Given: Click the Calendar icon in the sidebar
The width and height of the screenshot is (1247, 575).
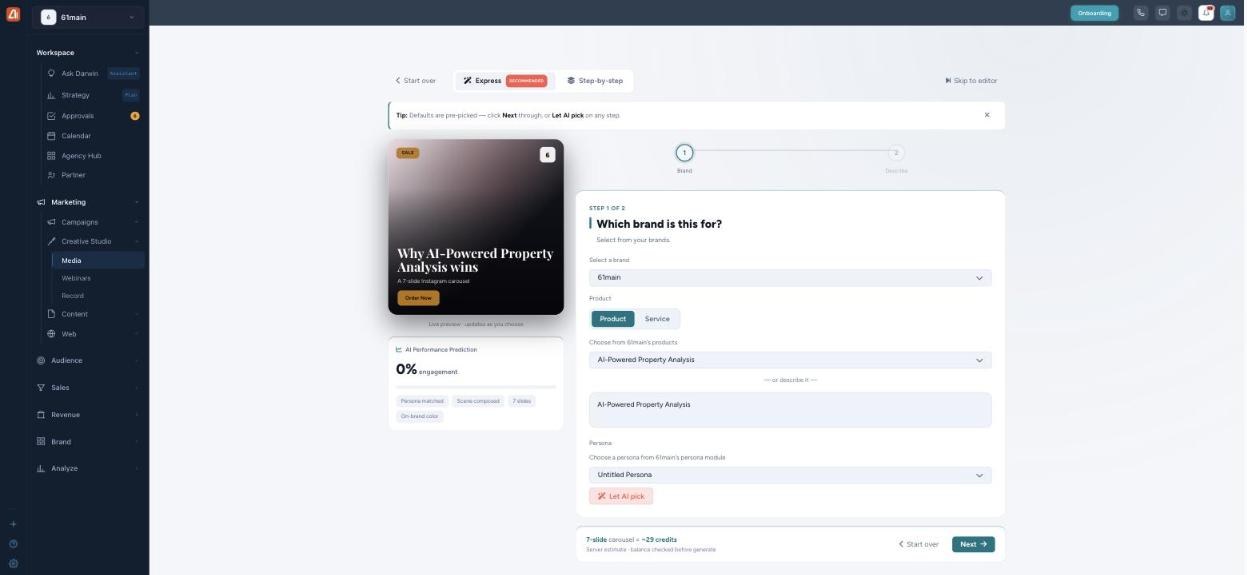Looking at the screenshot, I should 52,136.
